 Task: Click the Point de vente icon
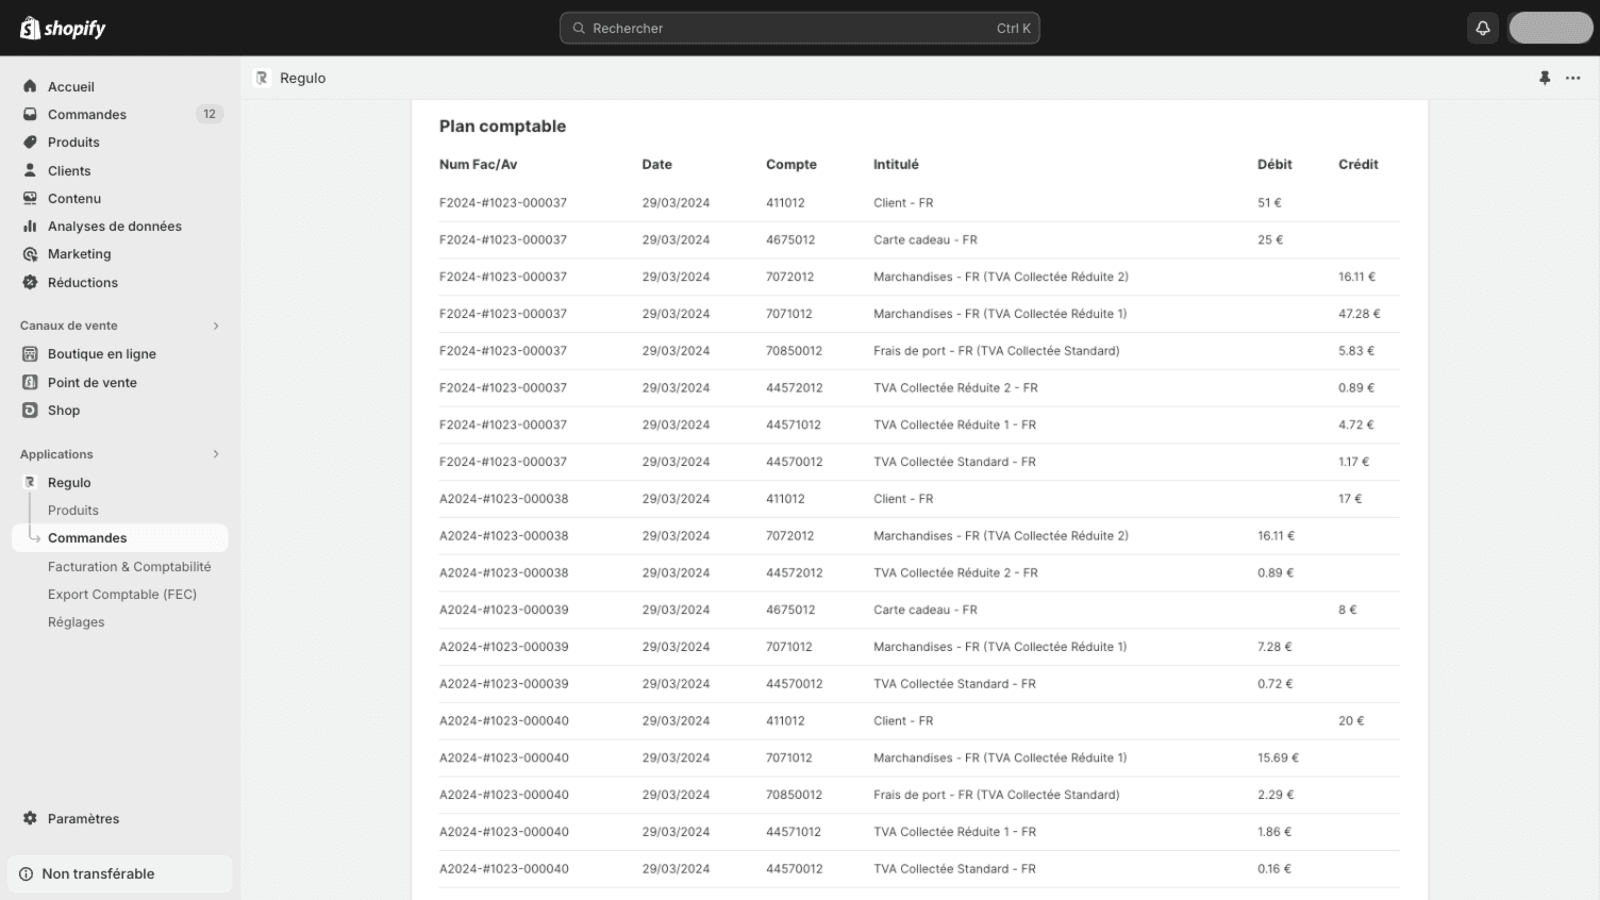30,382
